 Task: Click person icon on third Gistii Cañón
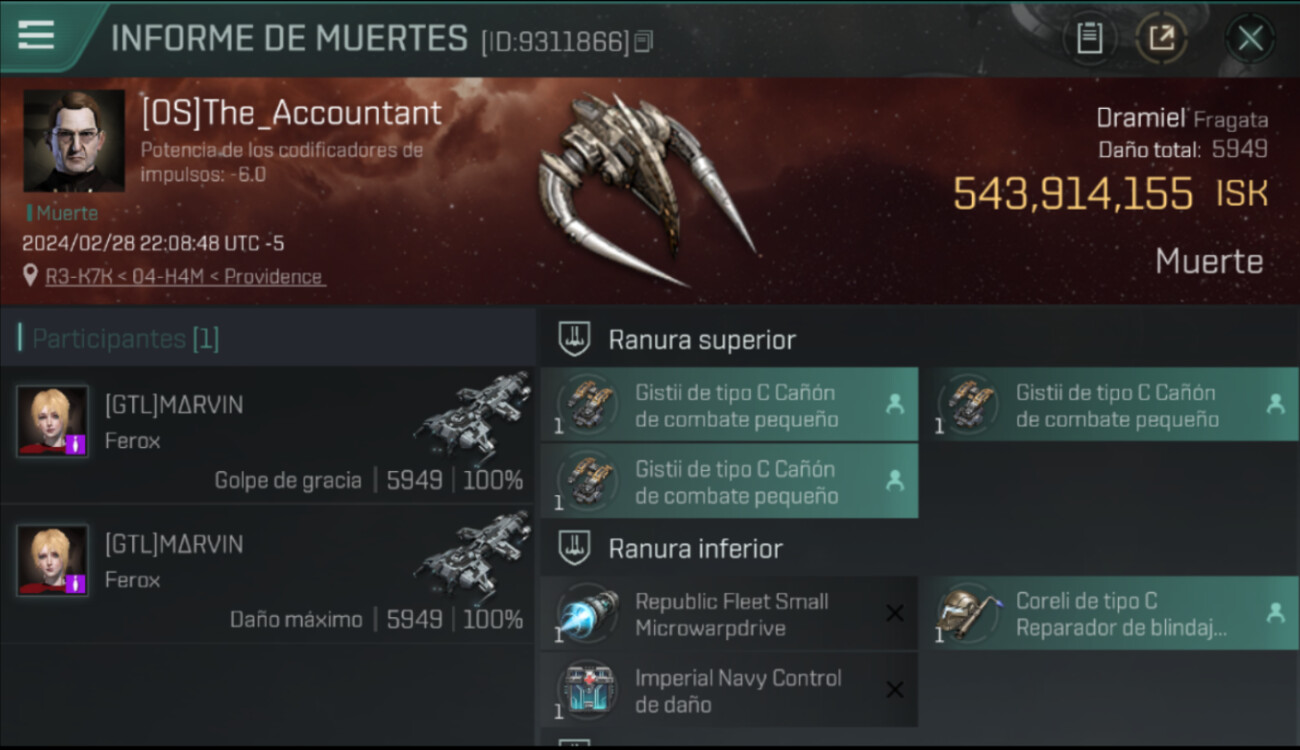(895, 481)
